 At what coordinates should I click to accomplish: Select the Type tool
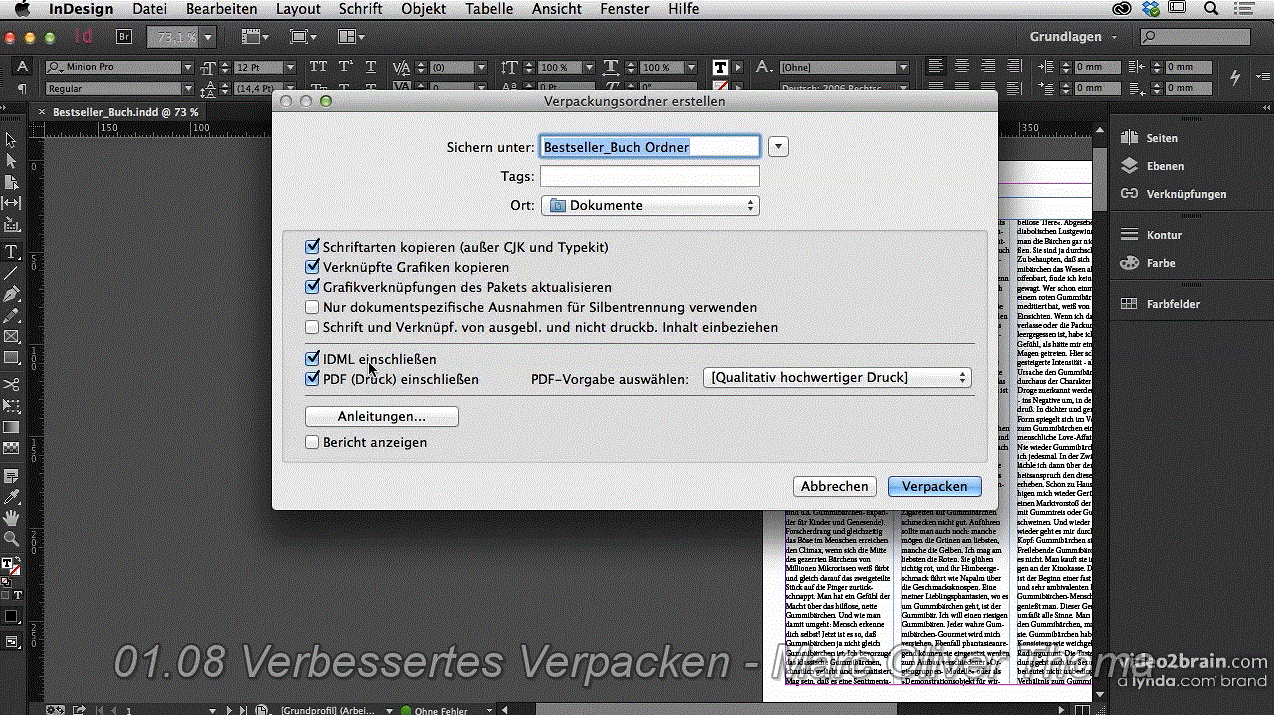click(12, 251)
